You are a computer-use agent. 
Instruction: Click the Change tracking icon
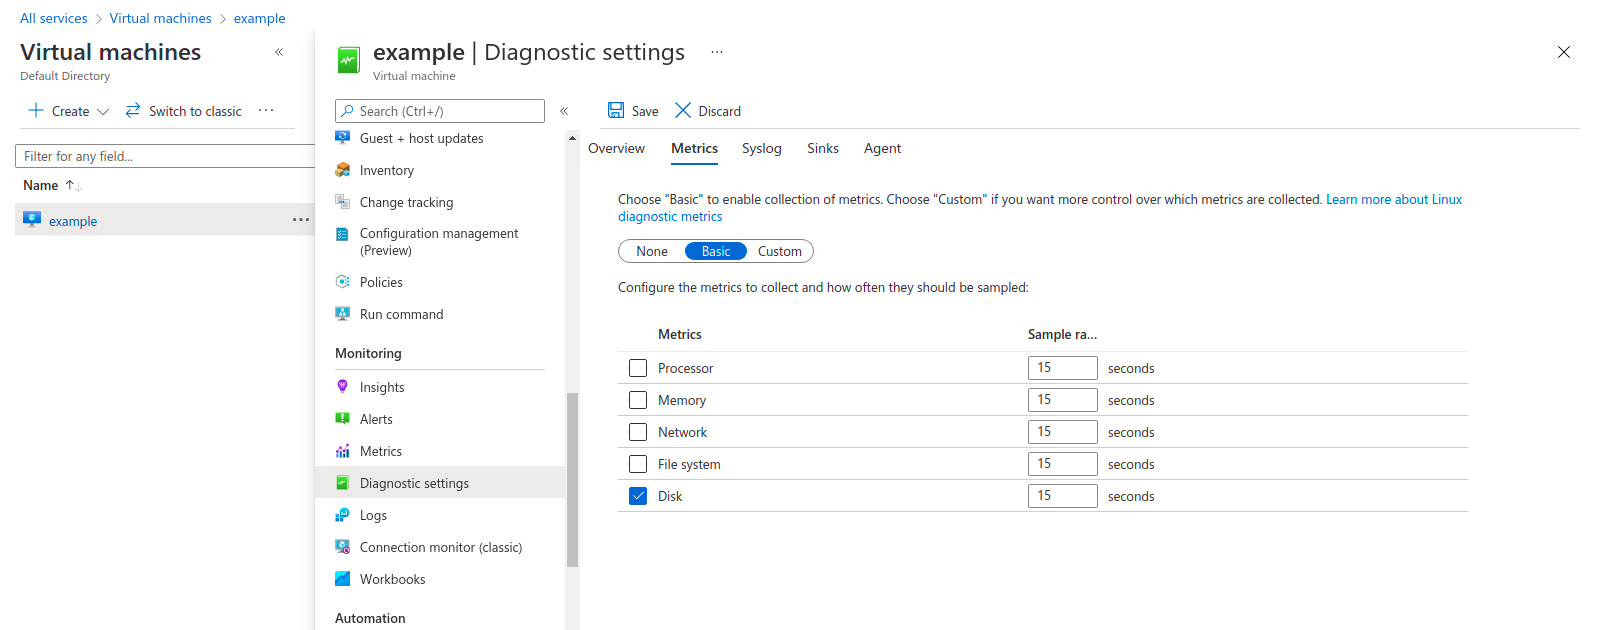(343, 202)
